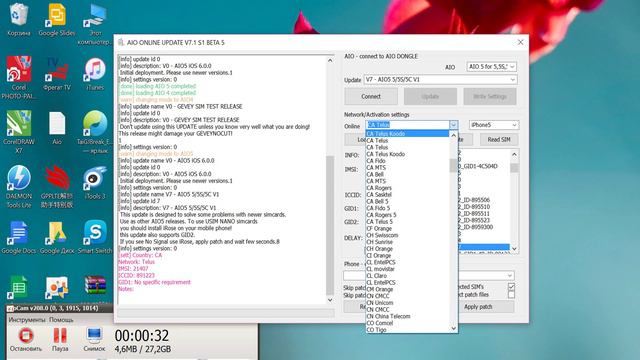Pause oCam recording (Пауза)
640x360 pixels.
(x=60, y=340)
